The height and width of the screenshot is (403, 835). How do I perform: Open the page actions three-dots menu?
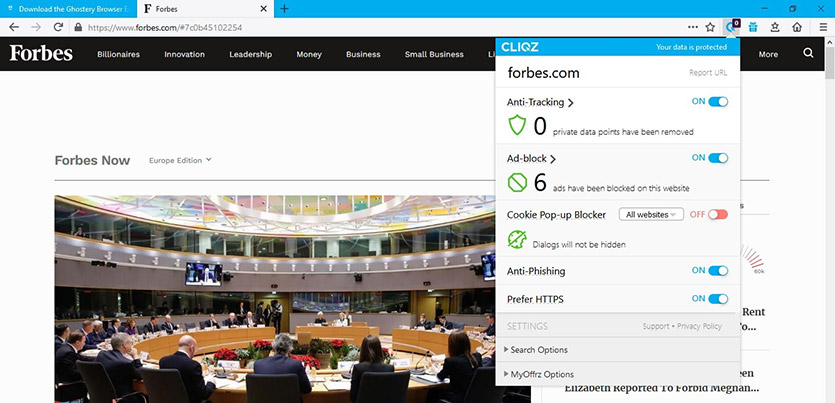click(692, 27)
